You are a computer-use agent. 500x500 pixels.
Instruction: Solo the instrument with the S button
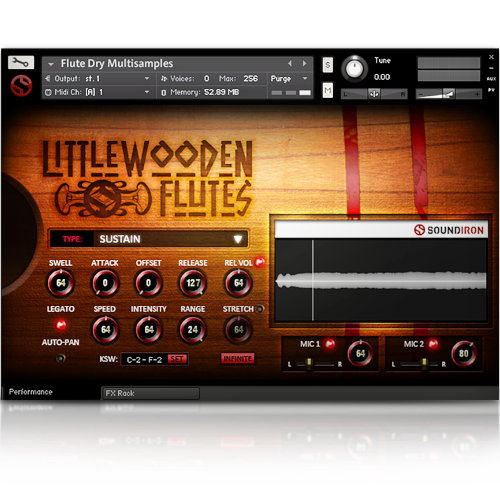(x=328, y=65)
